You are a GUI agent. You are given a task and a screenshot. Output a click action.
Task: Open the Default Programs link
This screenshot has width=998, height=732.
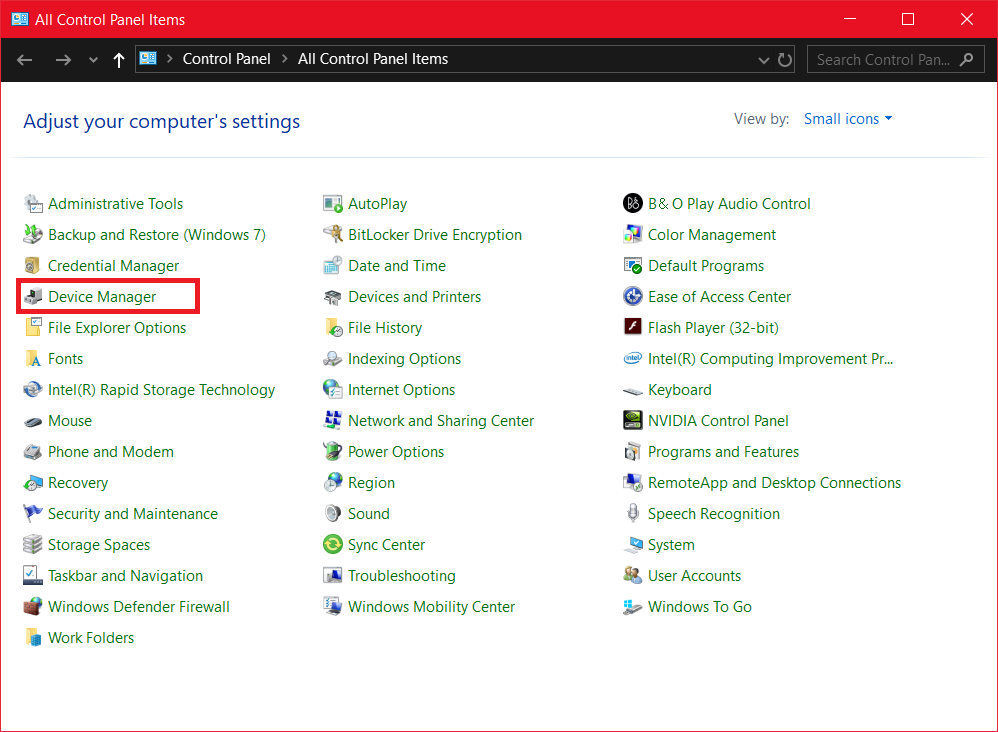pos(706,265)
